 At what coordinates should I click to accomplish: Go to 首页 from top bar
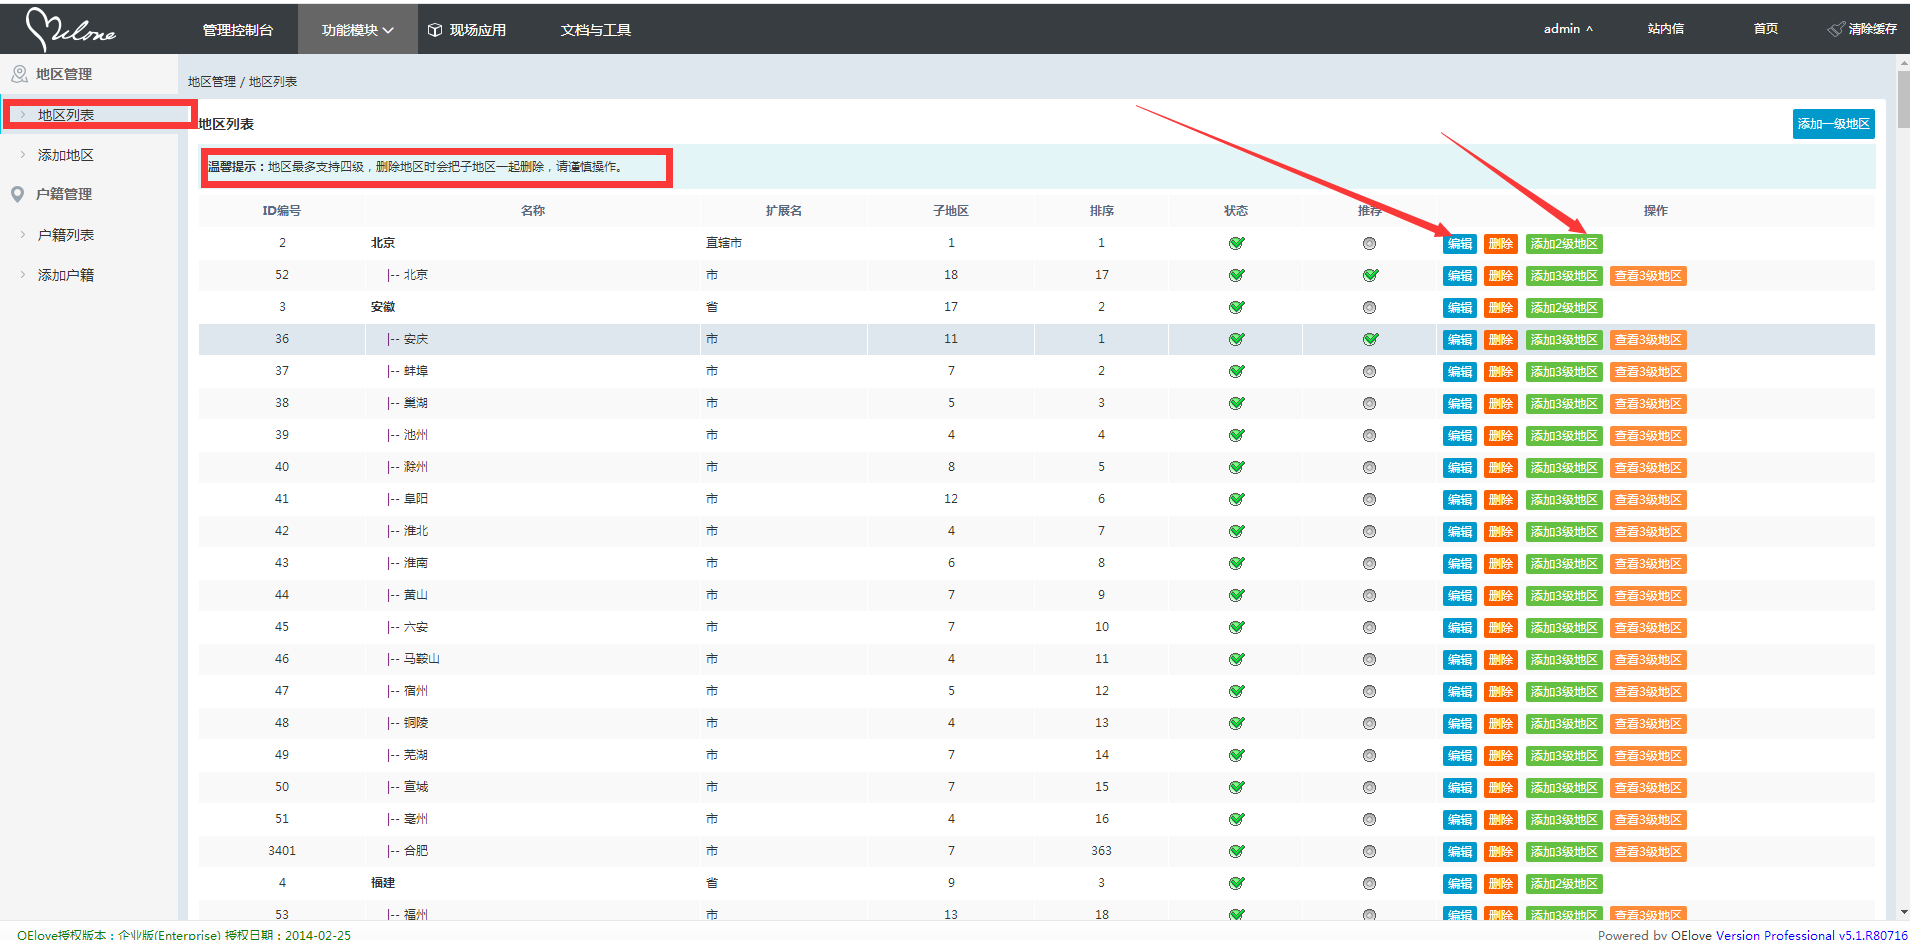1766,29
